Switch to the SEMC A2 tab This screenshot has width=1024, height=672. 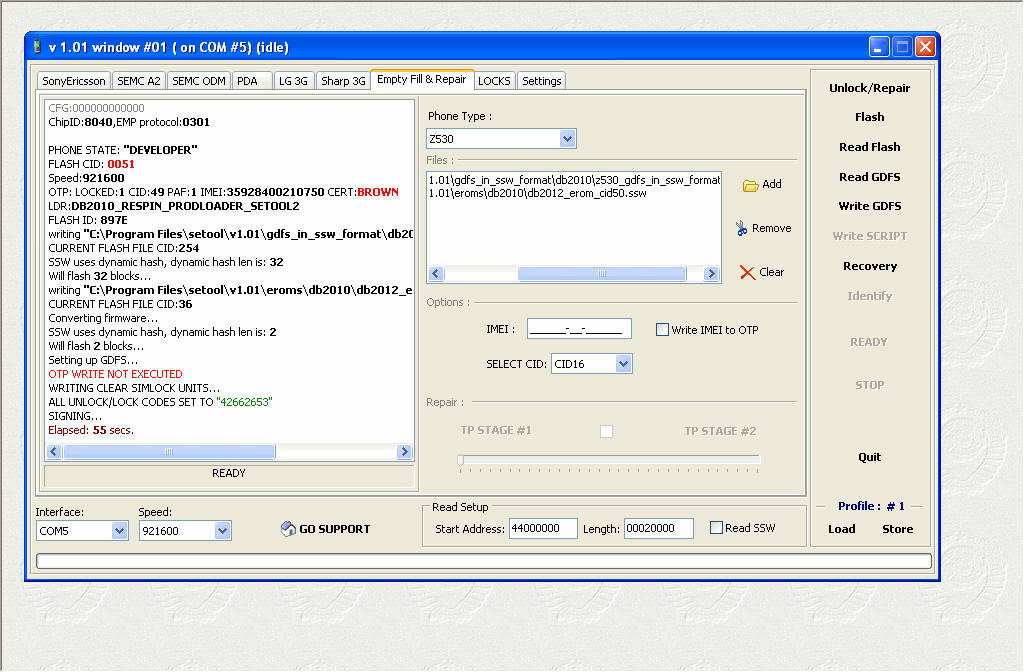pyautogui.click(x=138, y=81)
